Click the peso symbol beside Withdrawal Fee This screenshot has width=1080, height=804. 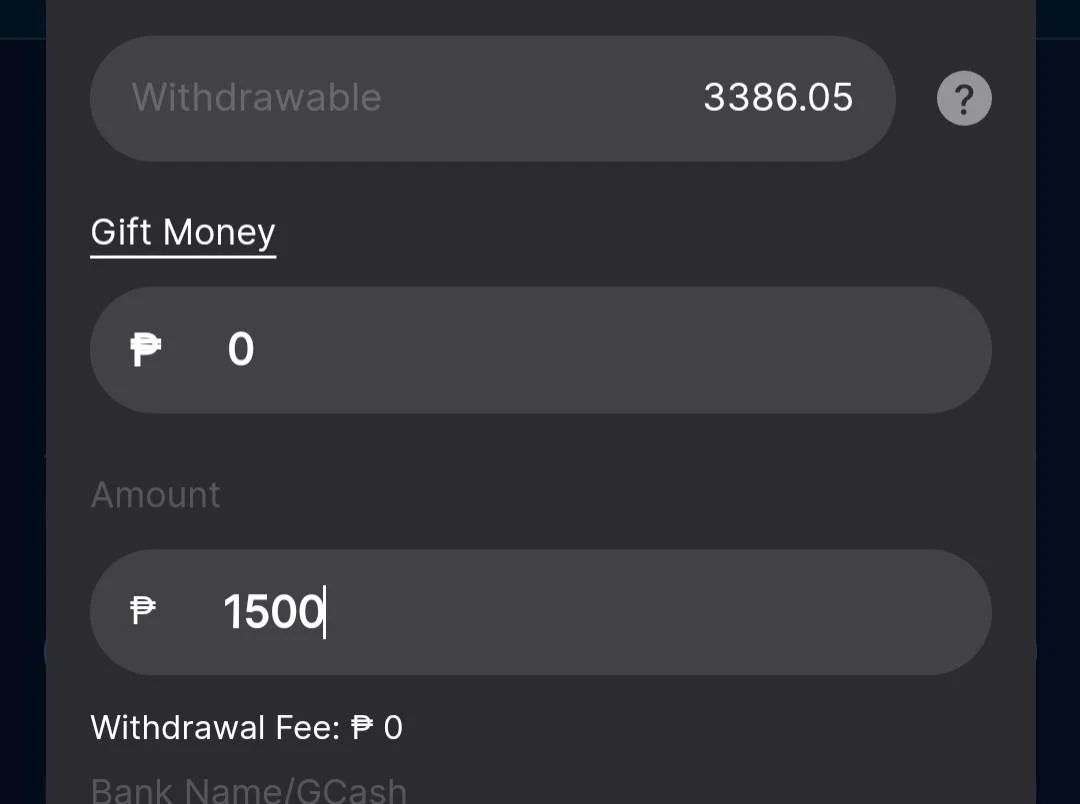[x=362, y=727]
